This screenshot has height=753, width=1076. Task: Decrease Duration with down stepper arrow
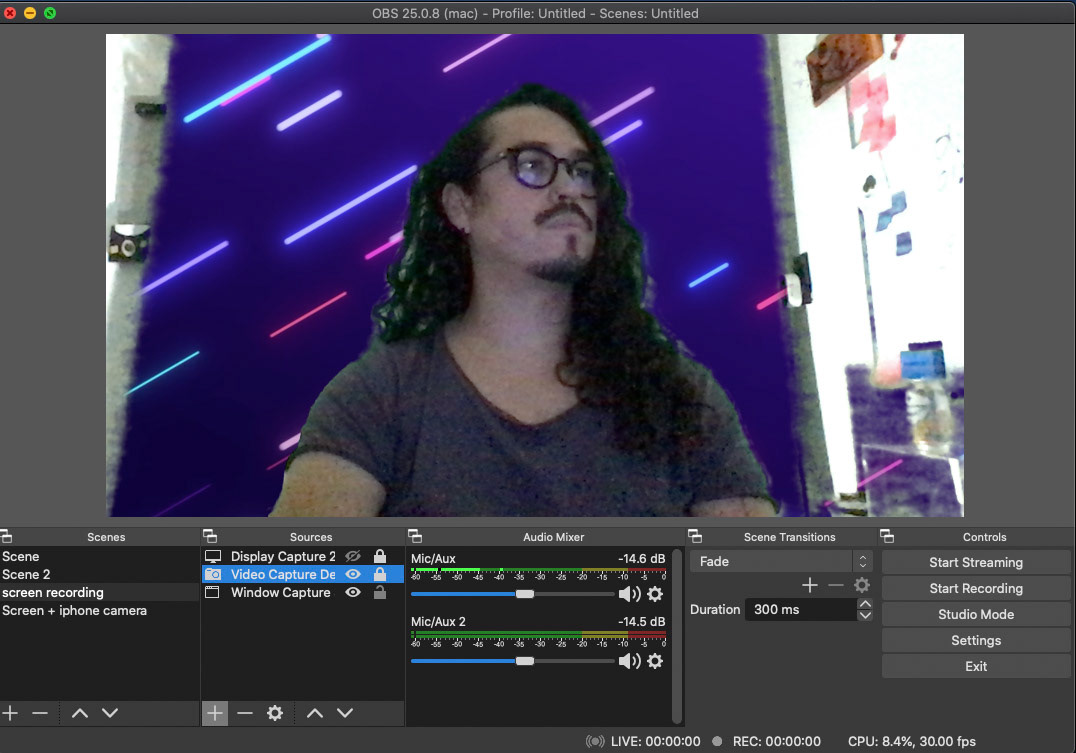click(x=865, y=615)
